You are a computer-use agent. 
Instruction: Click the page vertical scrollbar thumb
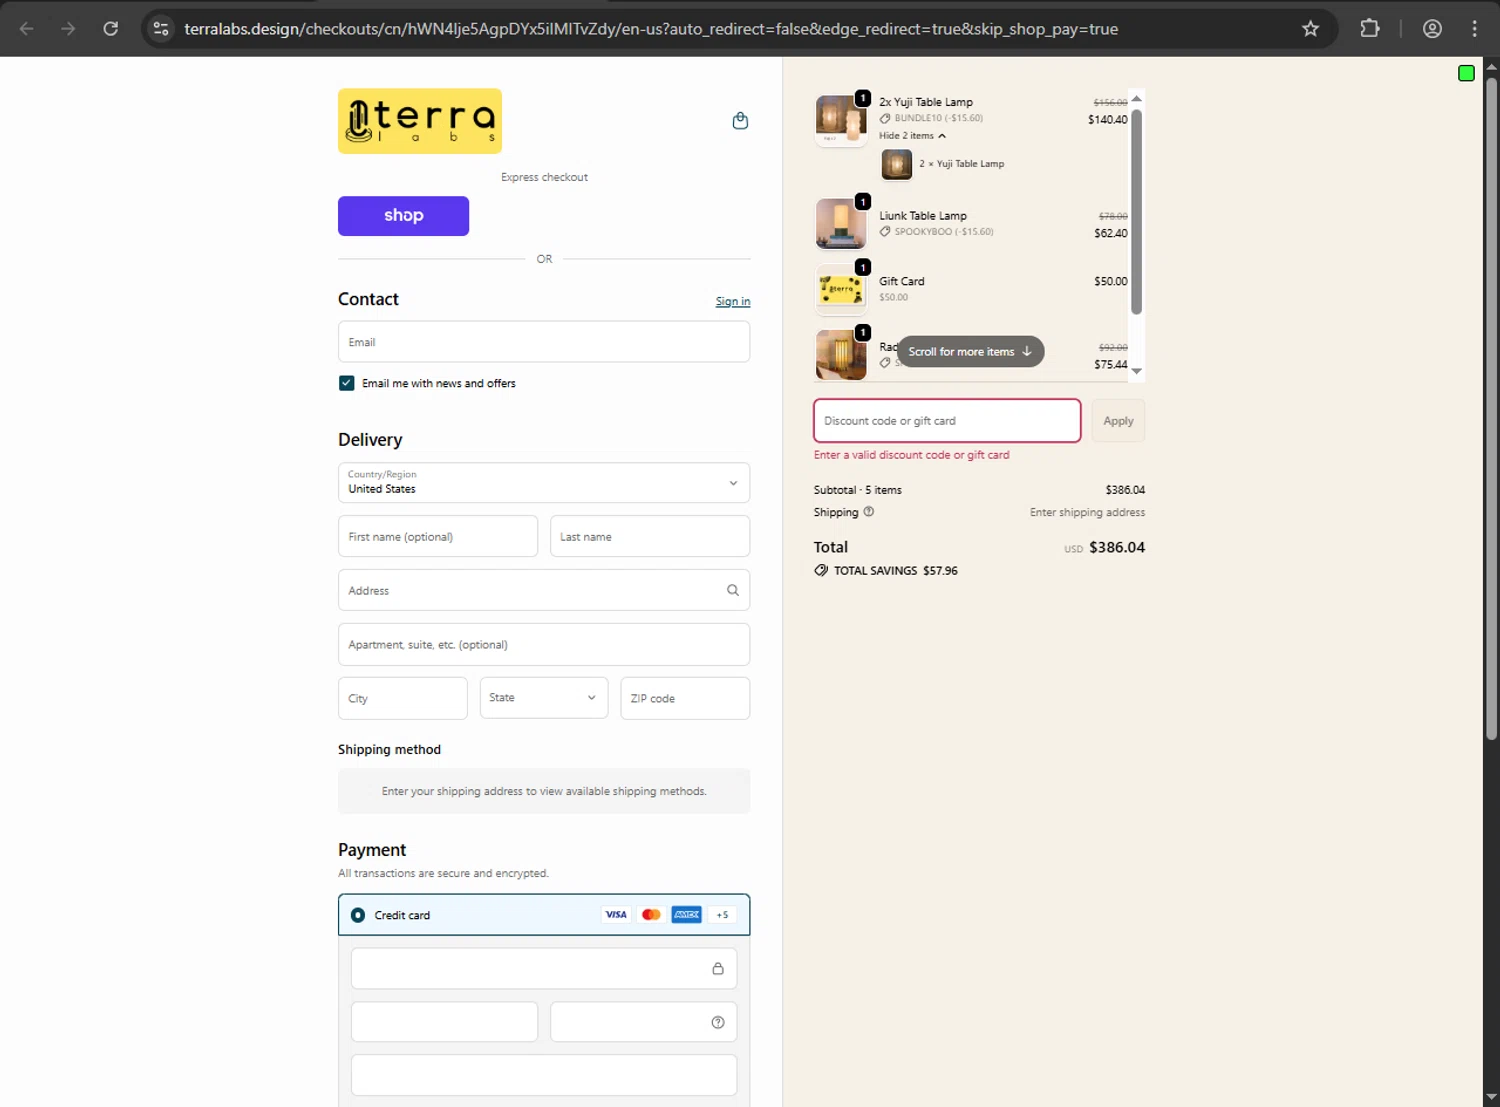(1491, 408)
